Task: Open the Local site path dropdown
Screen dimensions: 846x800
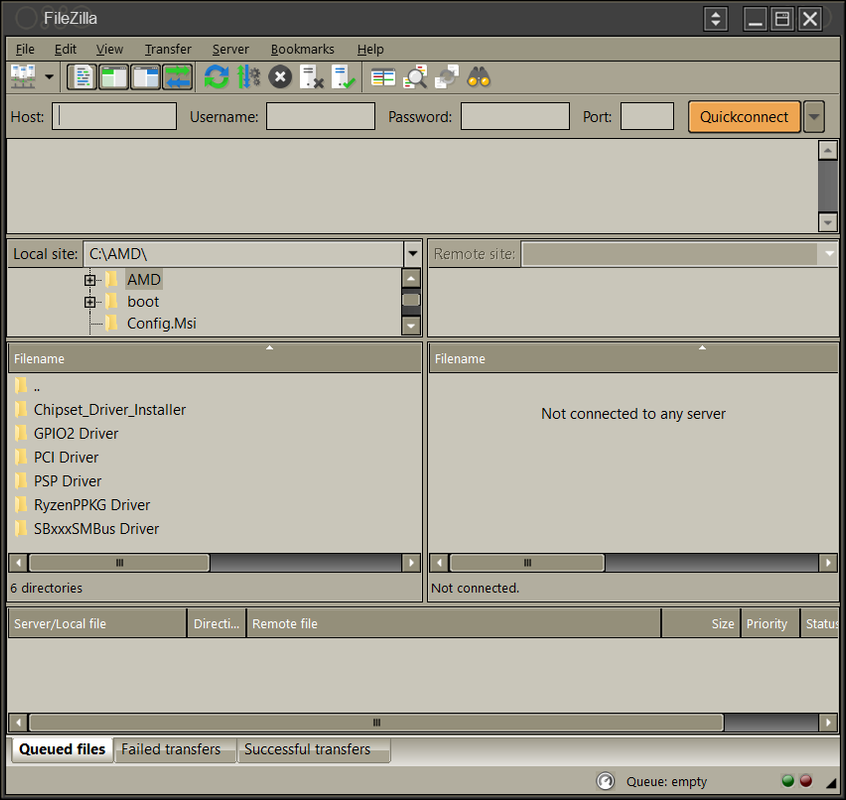Action: coord(413,254)
